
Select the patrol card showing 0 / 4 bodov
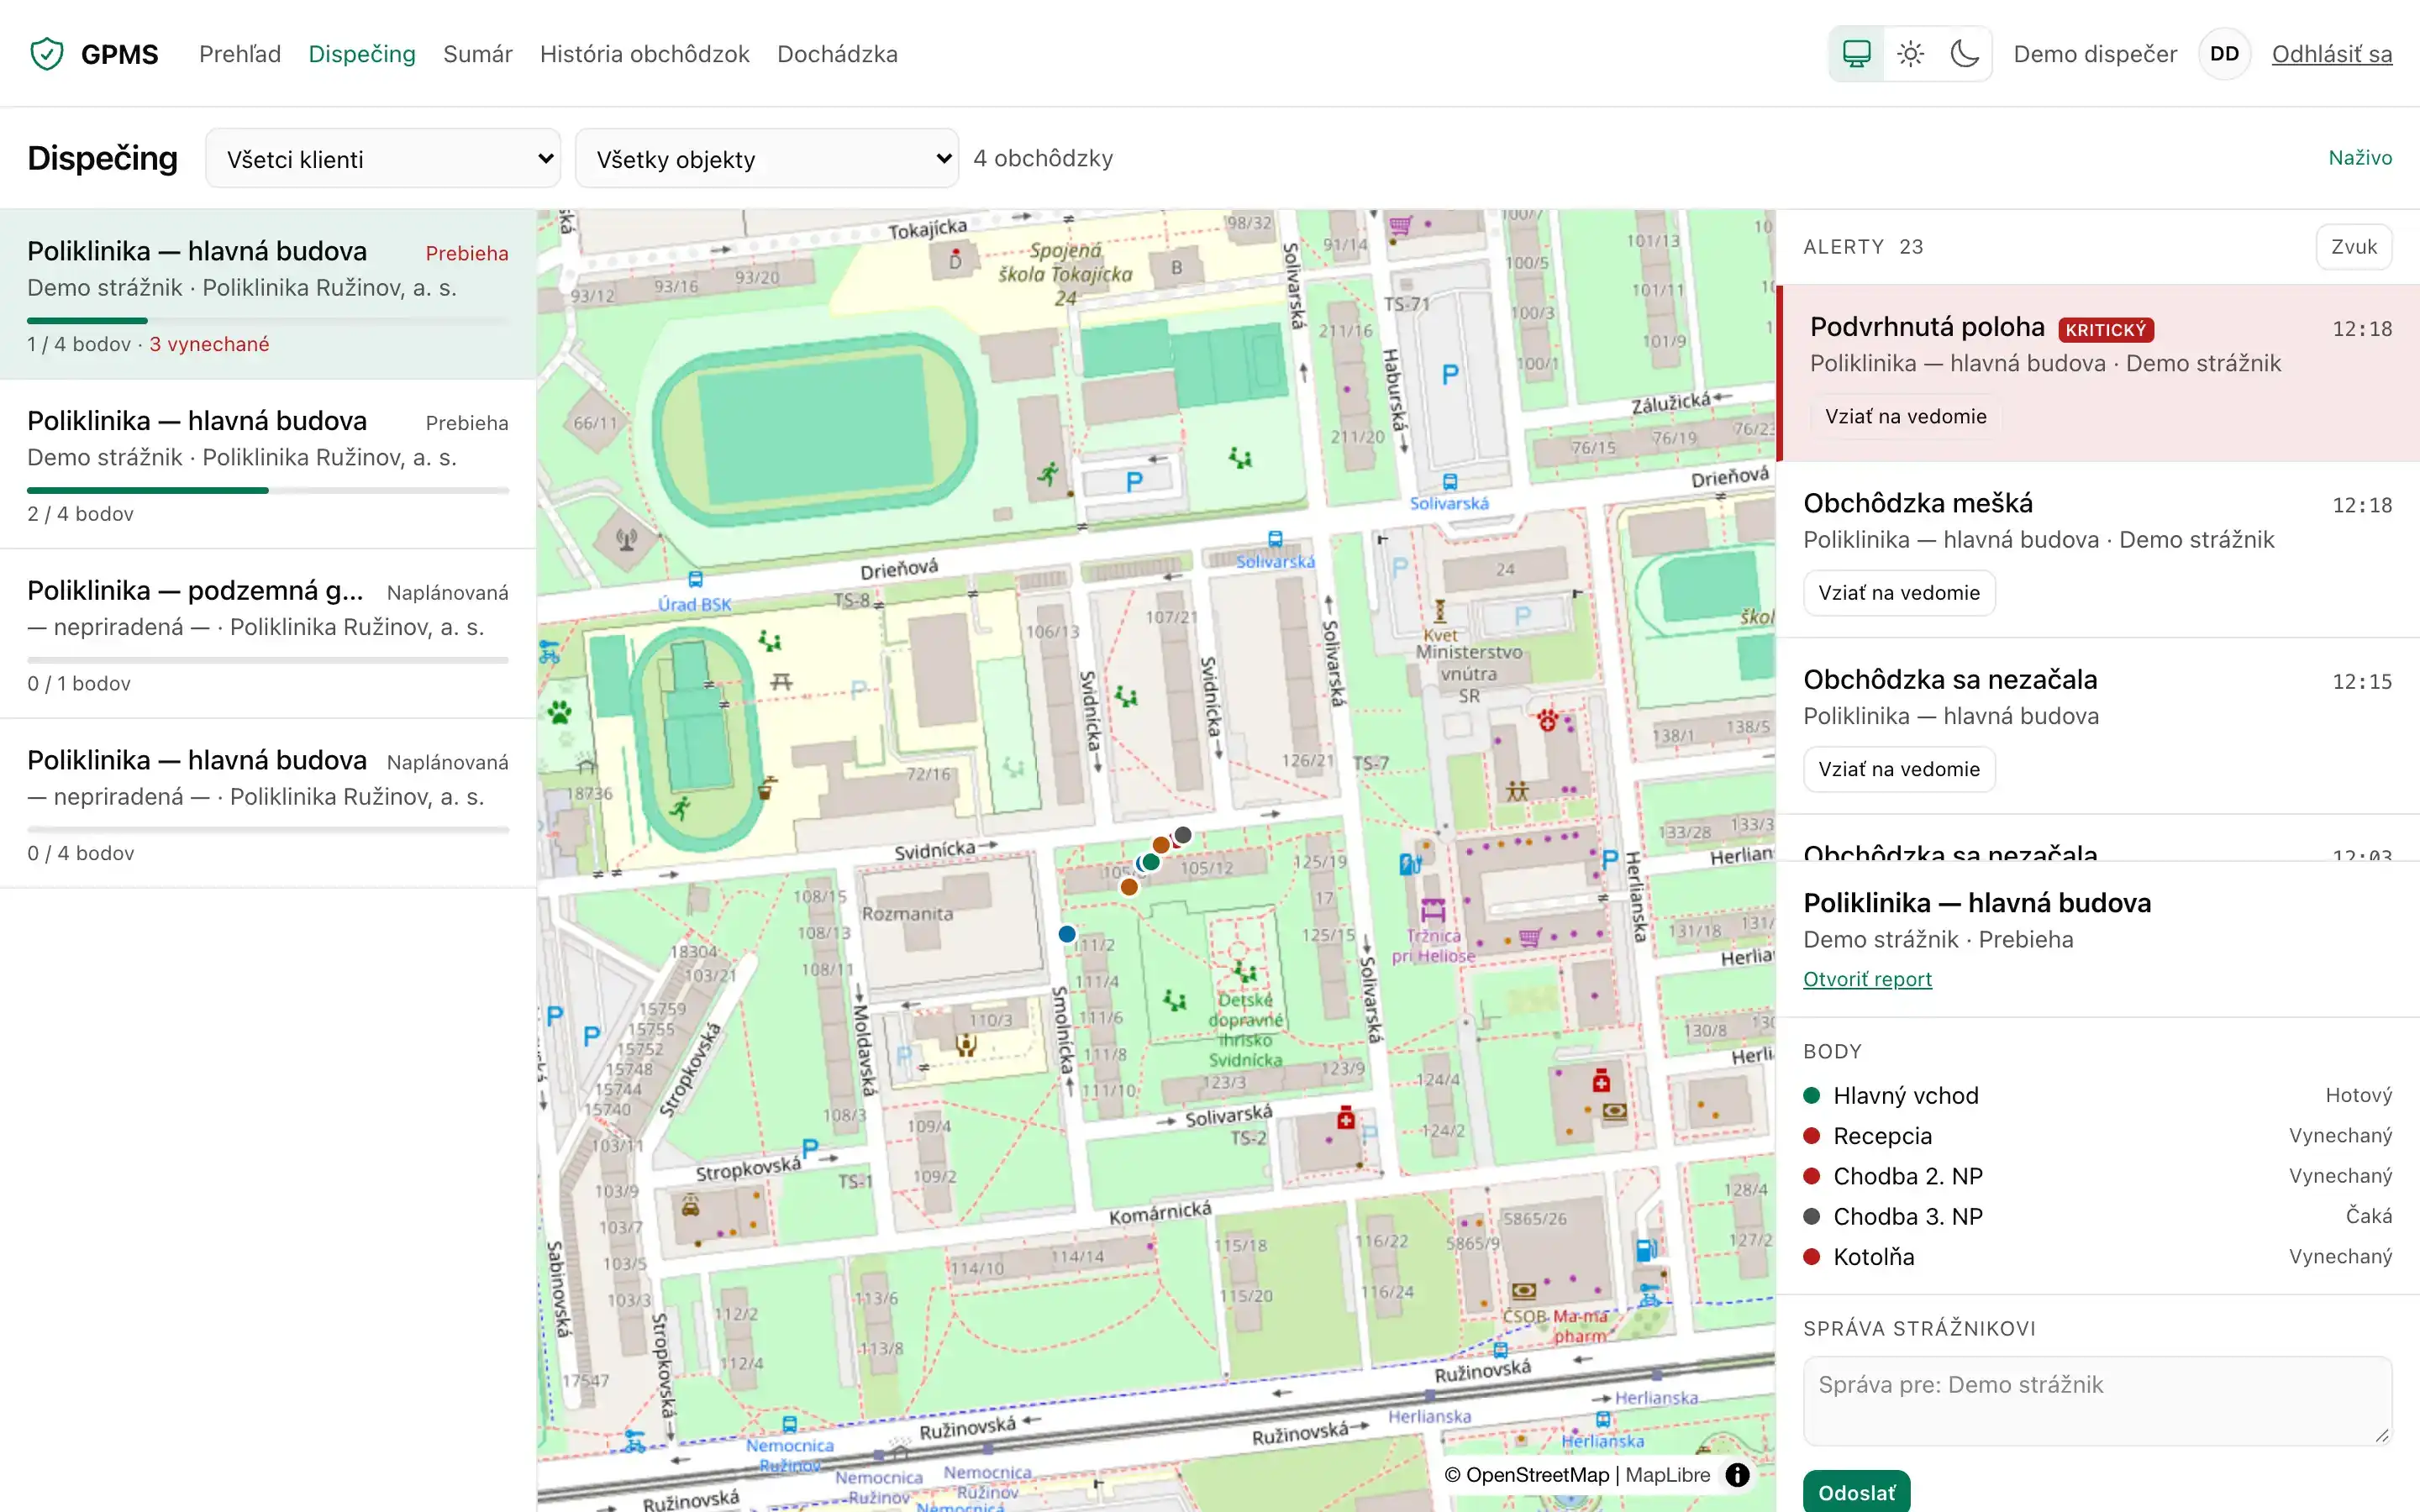click(268, 803)
